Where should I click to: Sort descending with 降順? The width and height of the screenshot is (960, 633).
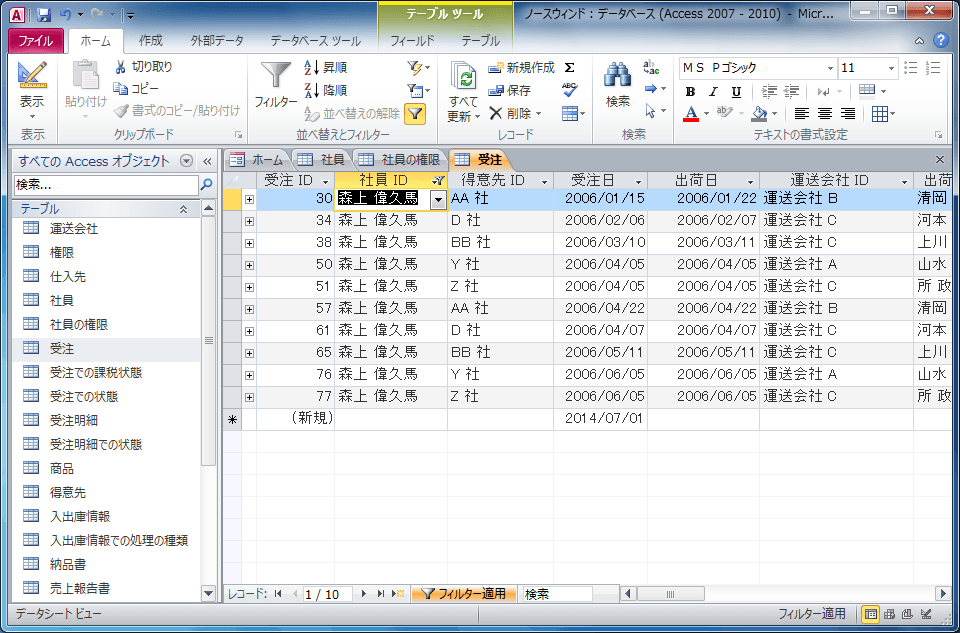coord(326,90)
